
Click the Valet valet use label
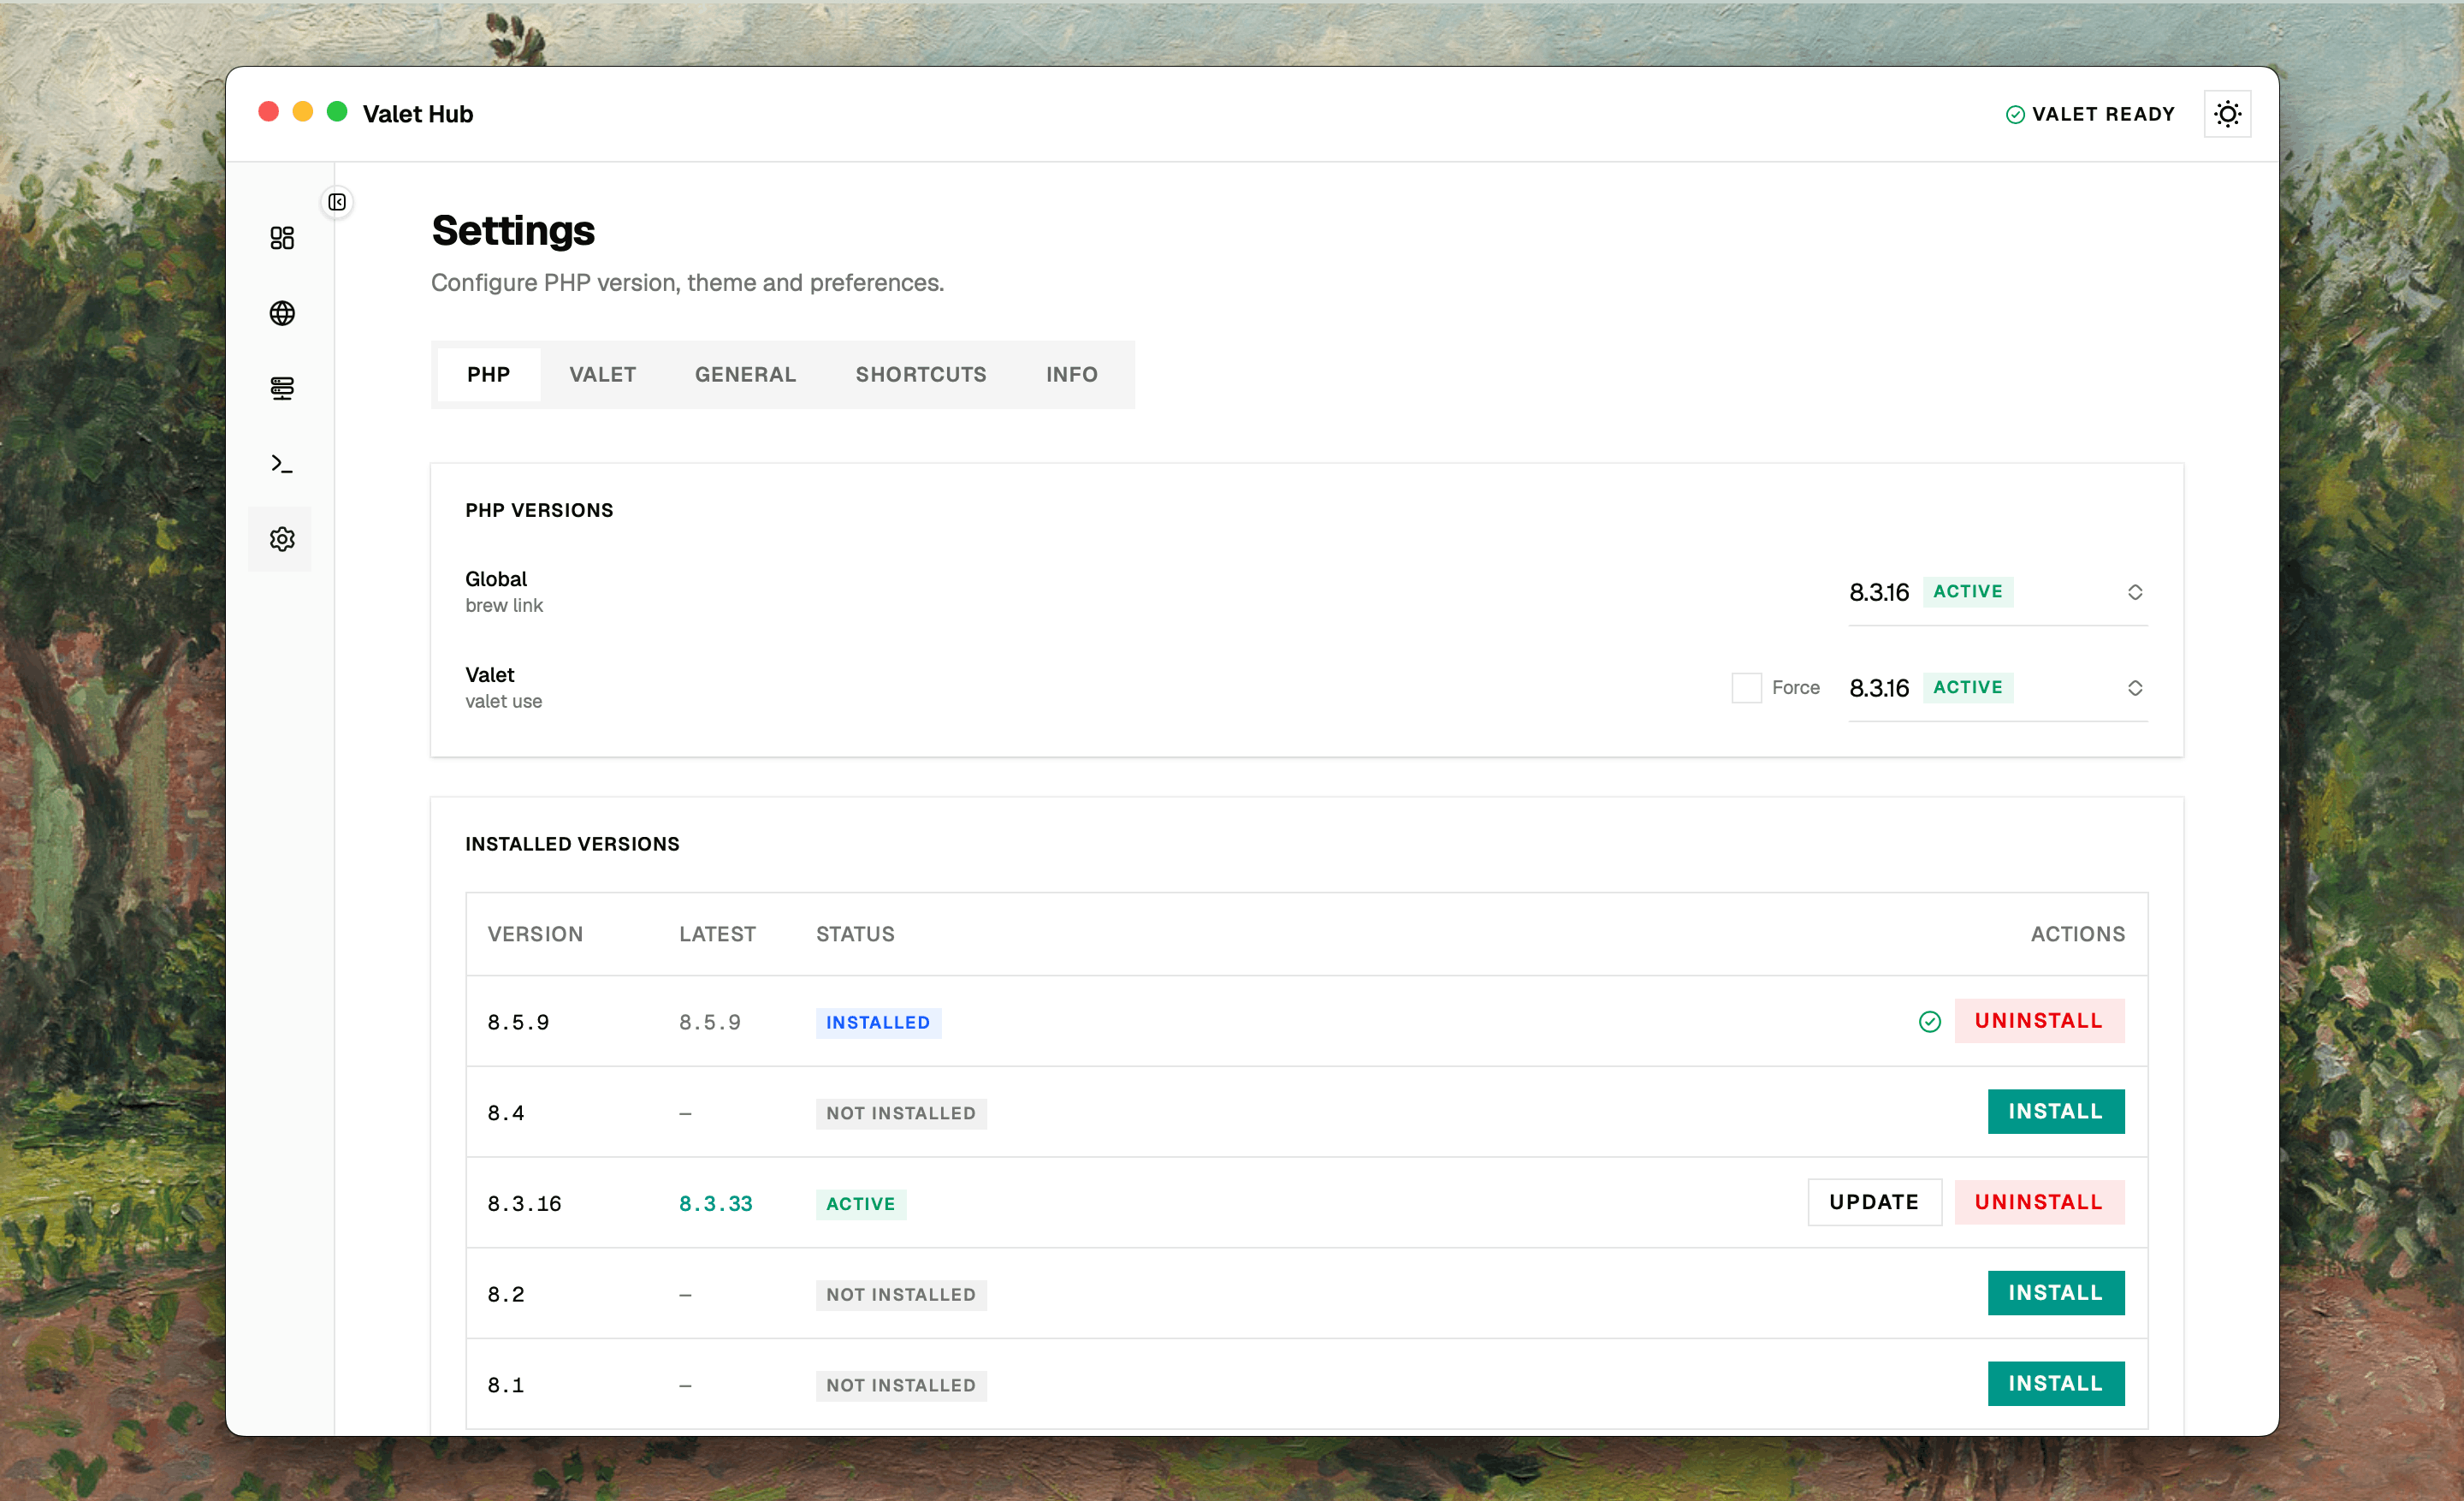[x=504, y=688]
